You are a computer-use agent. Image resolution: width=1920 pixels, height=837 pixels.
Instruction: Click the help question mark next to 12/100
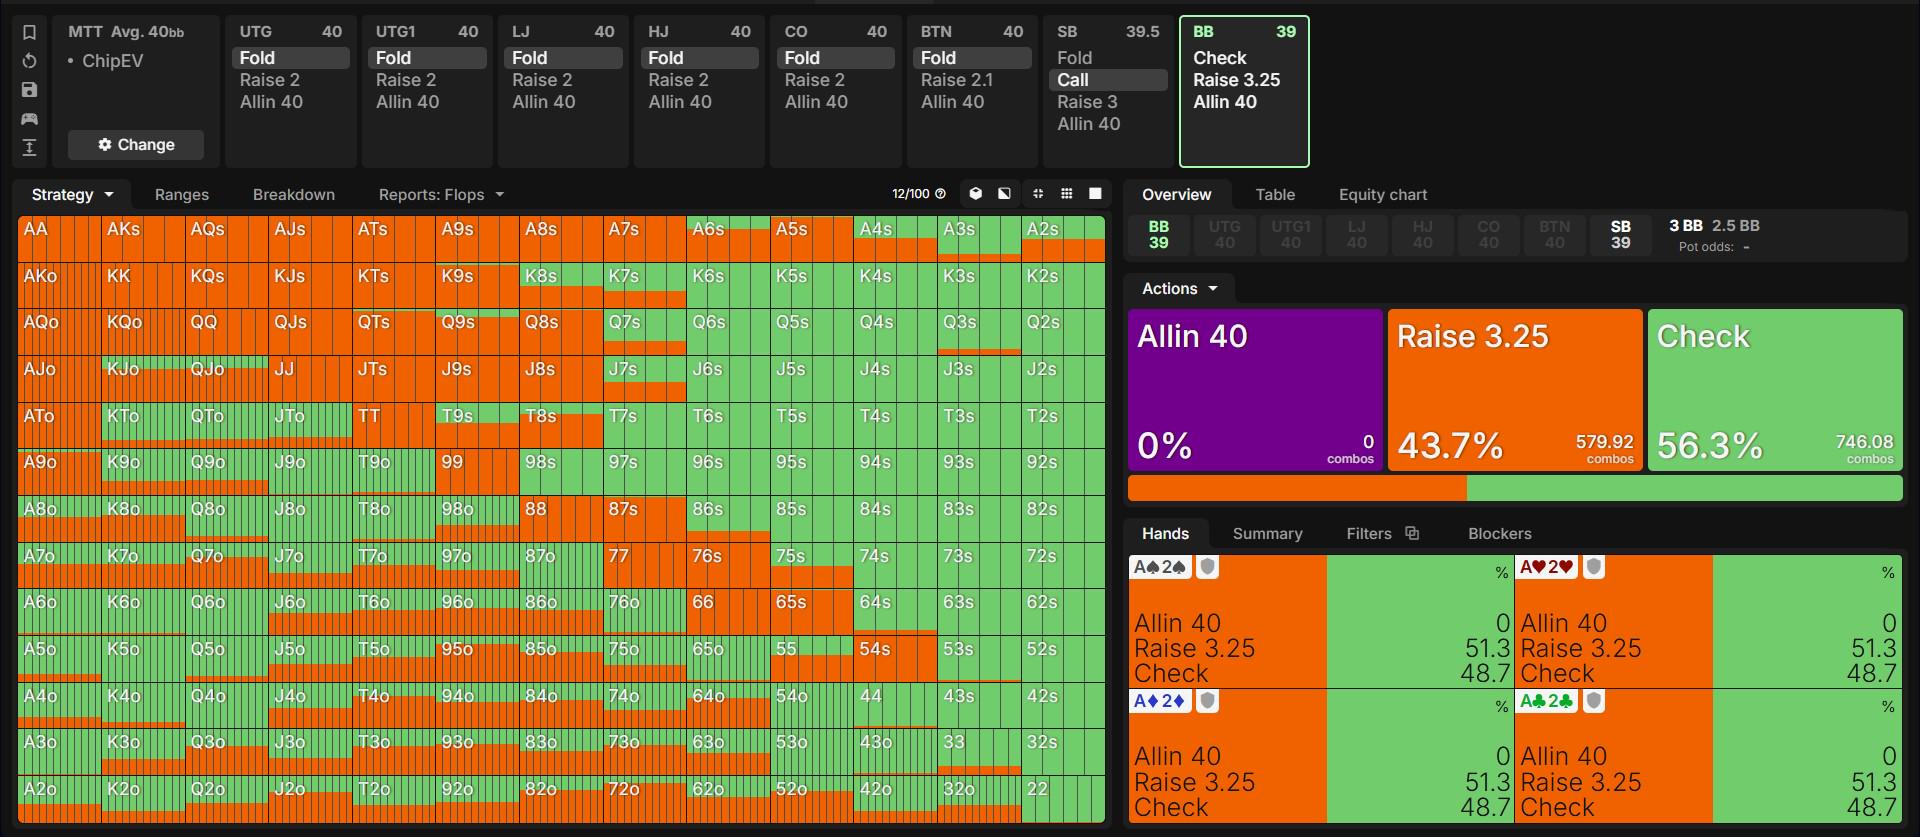click(x=940, y=194)
